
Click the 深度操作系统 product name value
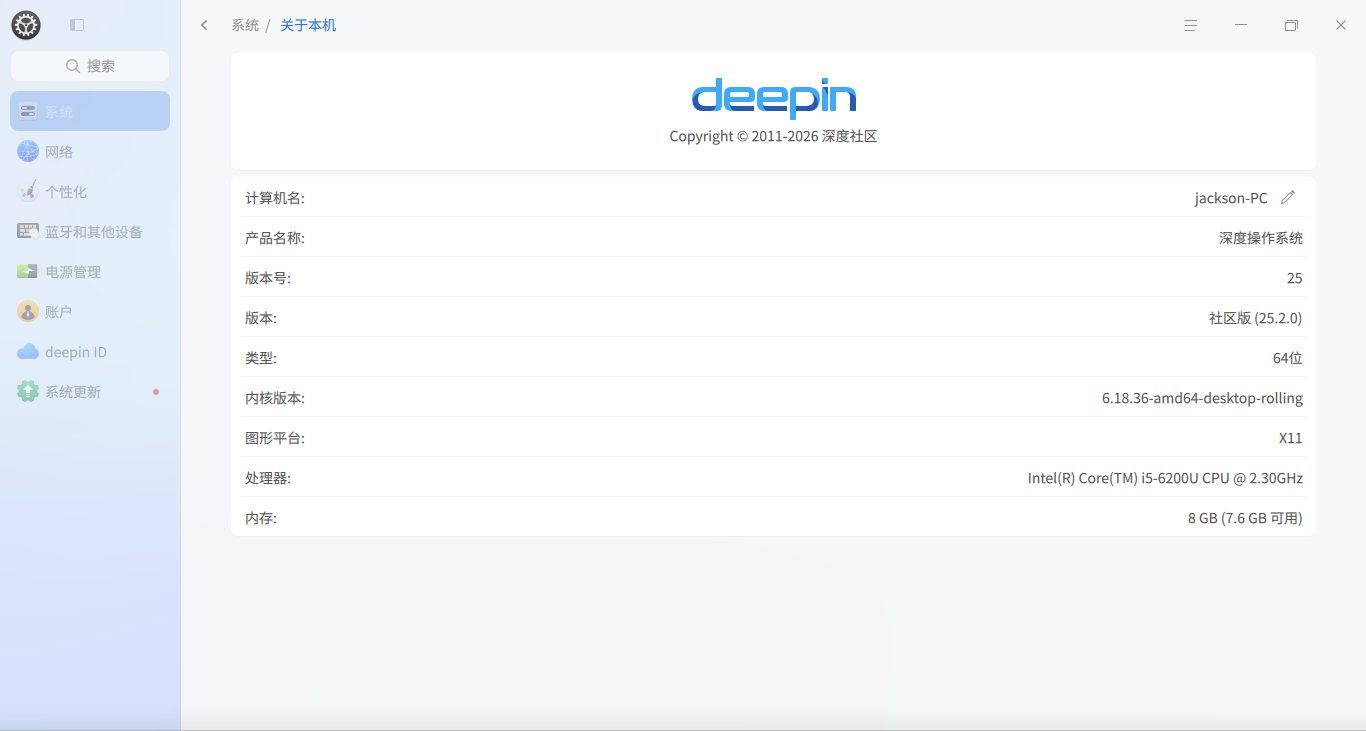coord(1261,238)
